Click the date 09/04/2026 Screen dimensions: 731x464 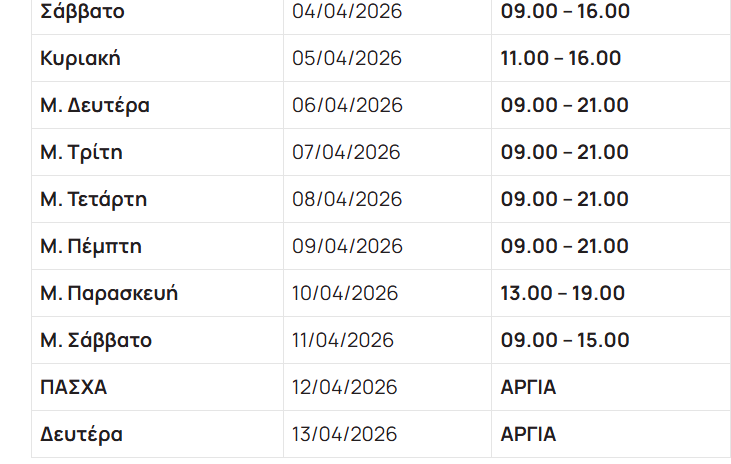(346, 246)
